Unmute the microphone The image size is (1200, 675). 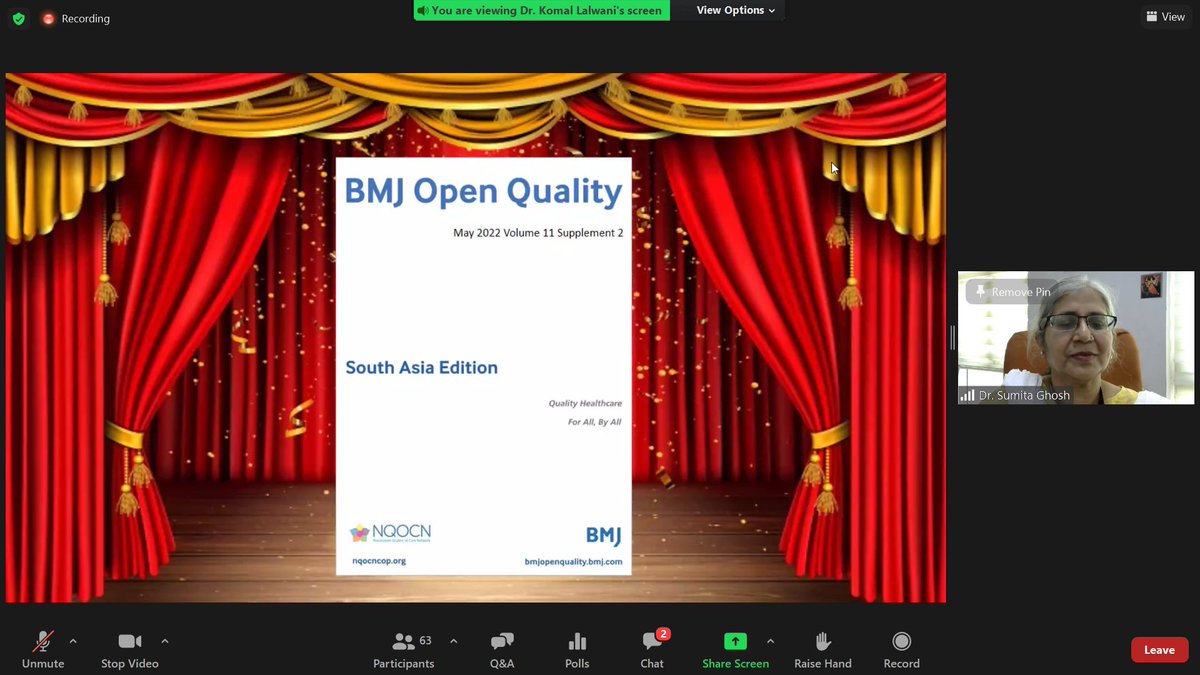tap(43, 649)
